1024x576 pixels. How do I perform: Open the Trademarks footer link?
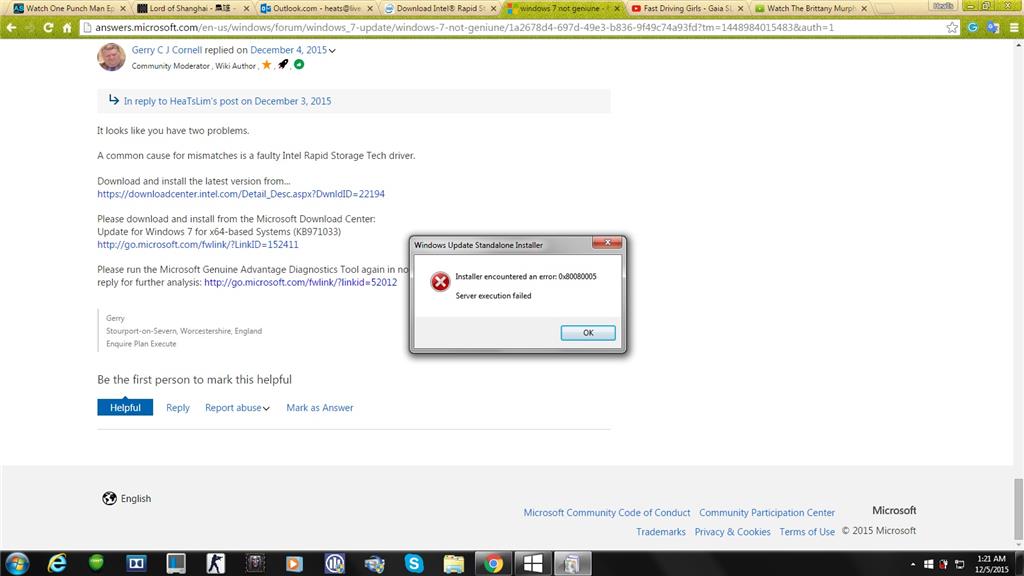tap(661, 532)
